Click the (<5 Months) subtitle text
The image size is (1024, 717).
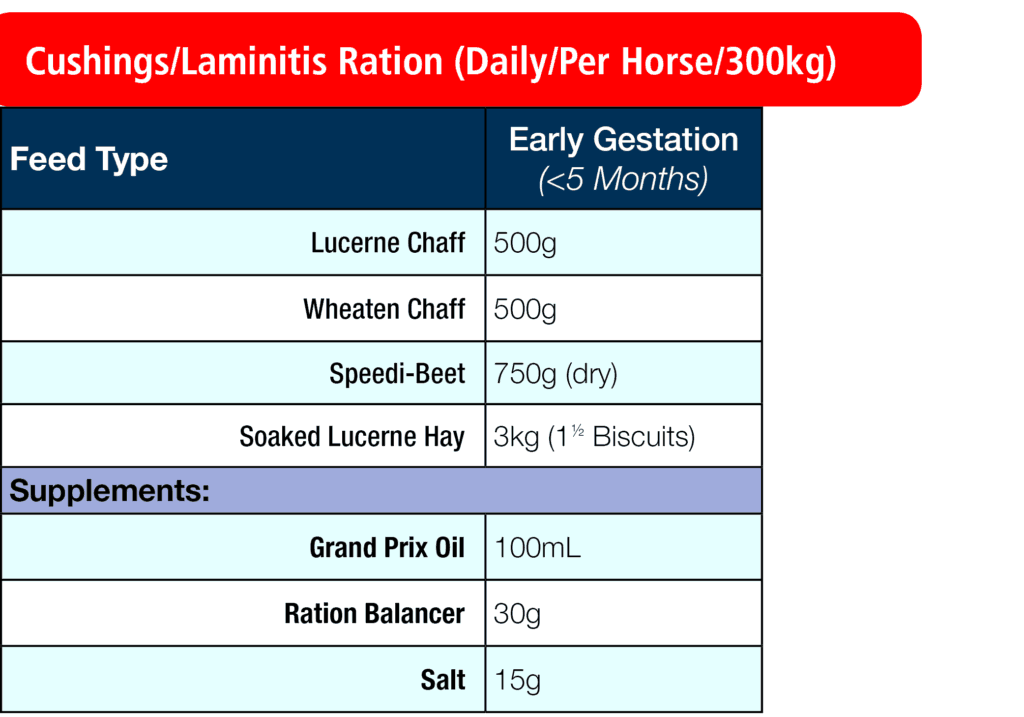click(623, 180)
